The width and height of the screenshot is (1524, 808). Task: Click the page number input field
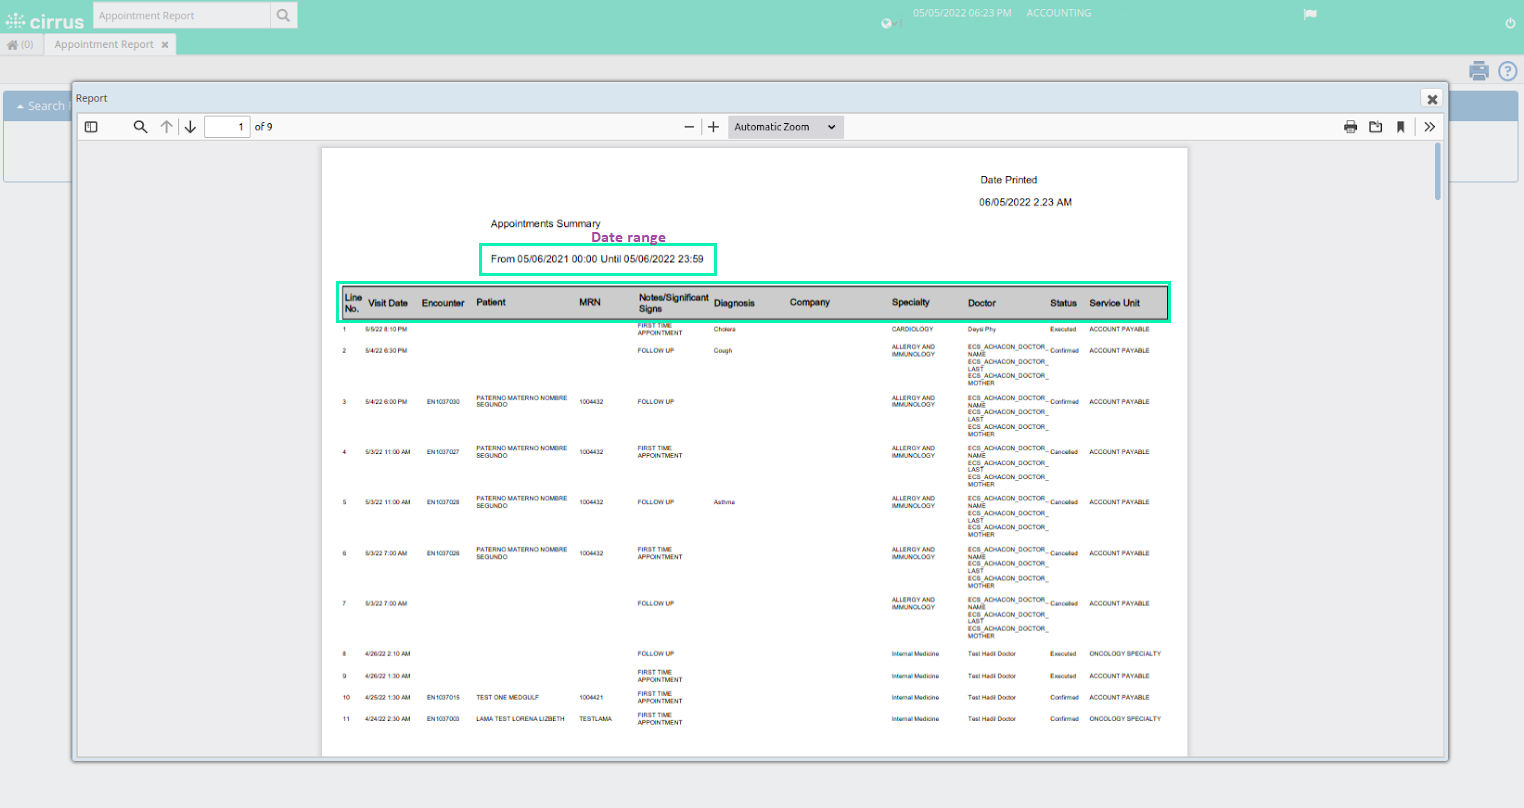[227, 127]
